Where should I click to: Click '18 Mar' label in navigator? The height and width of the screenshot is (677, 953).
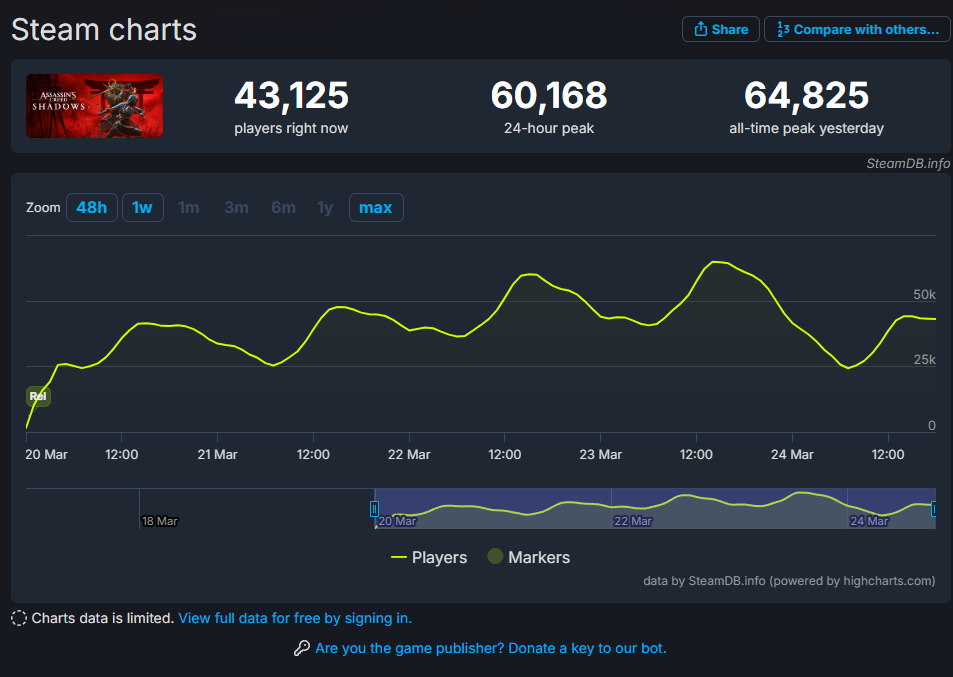pos(160,521)
